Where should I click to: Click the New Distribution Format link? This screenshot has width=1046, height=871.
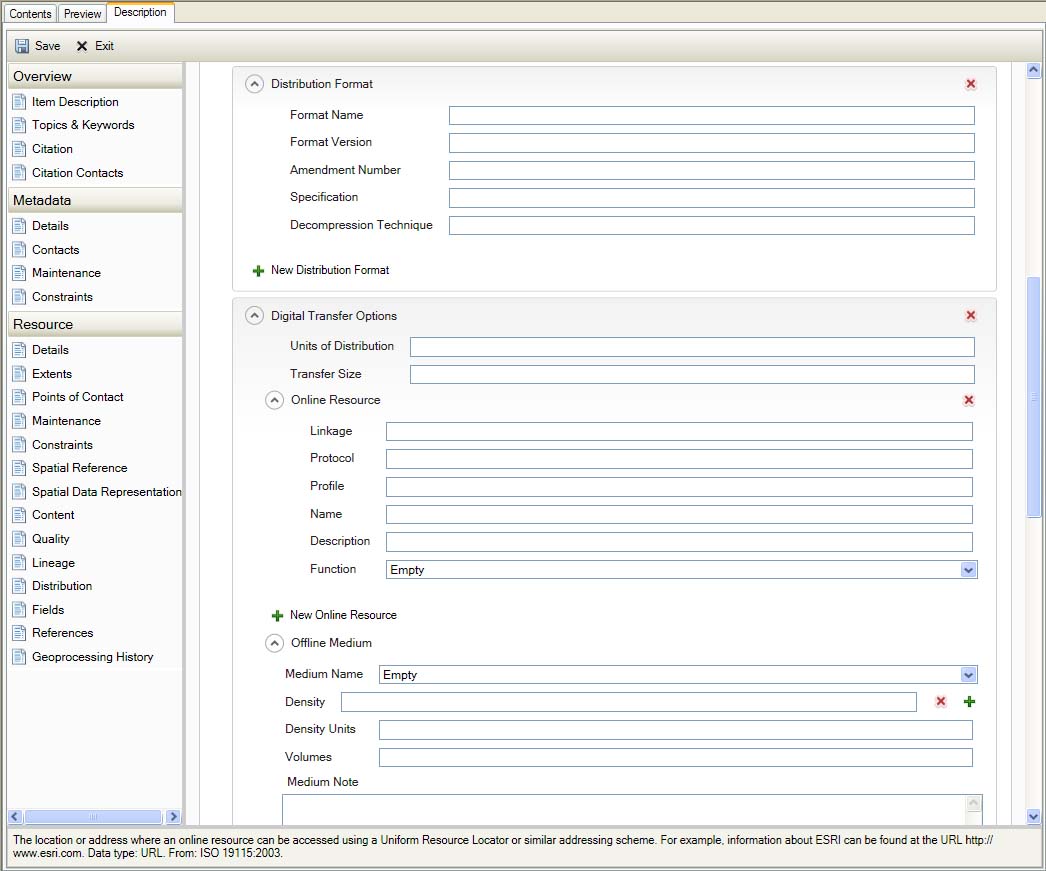[x=329, y=270]
